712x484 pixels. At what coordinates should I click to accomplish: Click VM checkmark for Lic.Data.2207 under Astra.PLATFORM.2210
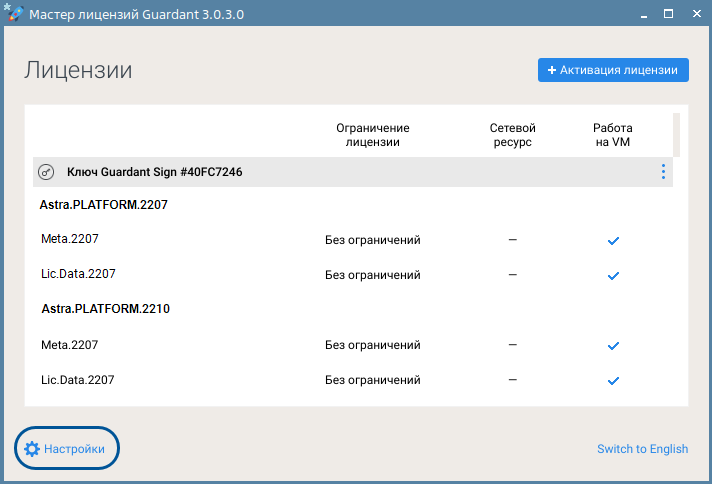[613, 380]
